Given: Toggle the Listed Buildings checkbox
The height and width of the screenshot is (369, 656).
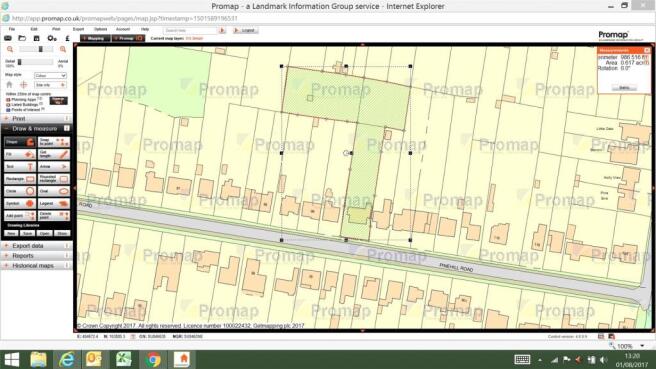Looking at the screenshot, I should pyautogui.click(x=8, y=105).
